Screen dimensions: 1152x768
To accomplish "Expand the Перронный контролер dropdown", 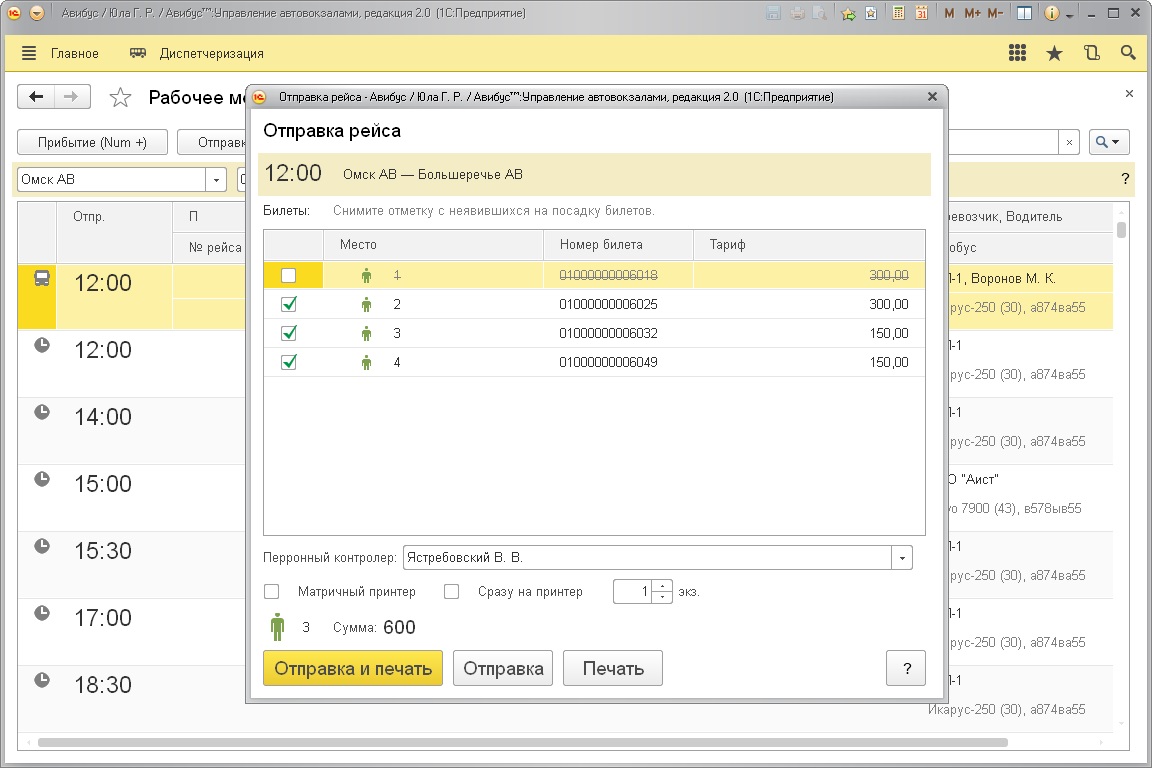I will coord(902,557).
